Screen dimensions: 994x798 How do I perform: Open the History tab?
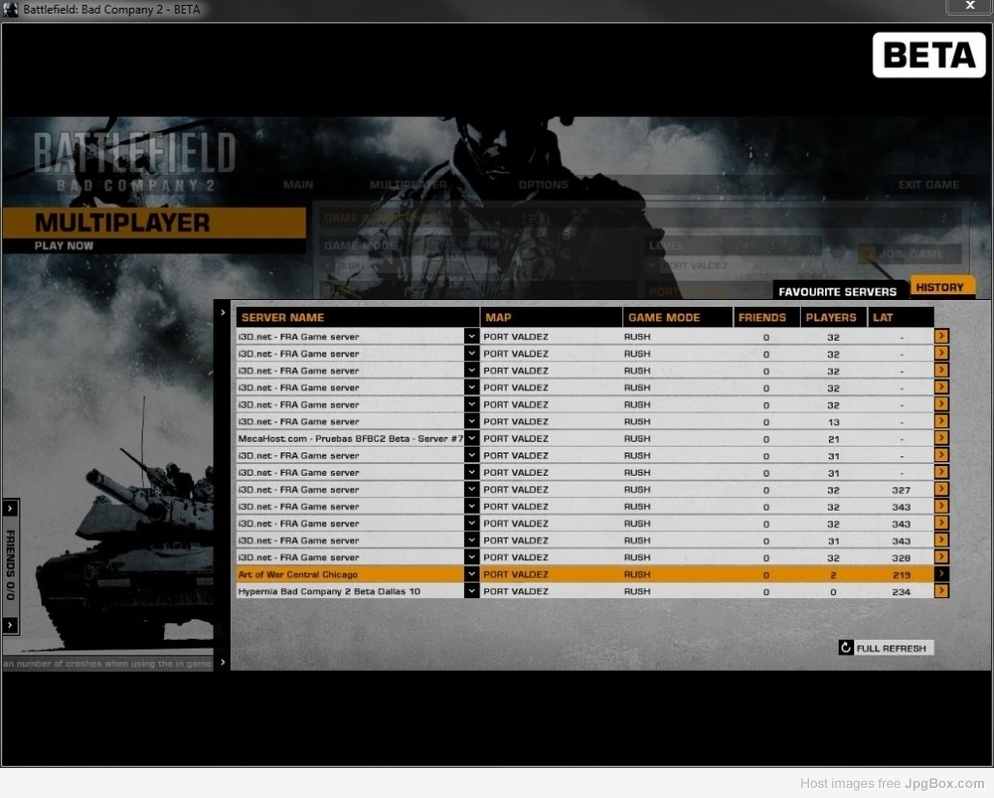click(x=941, y=287)
